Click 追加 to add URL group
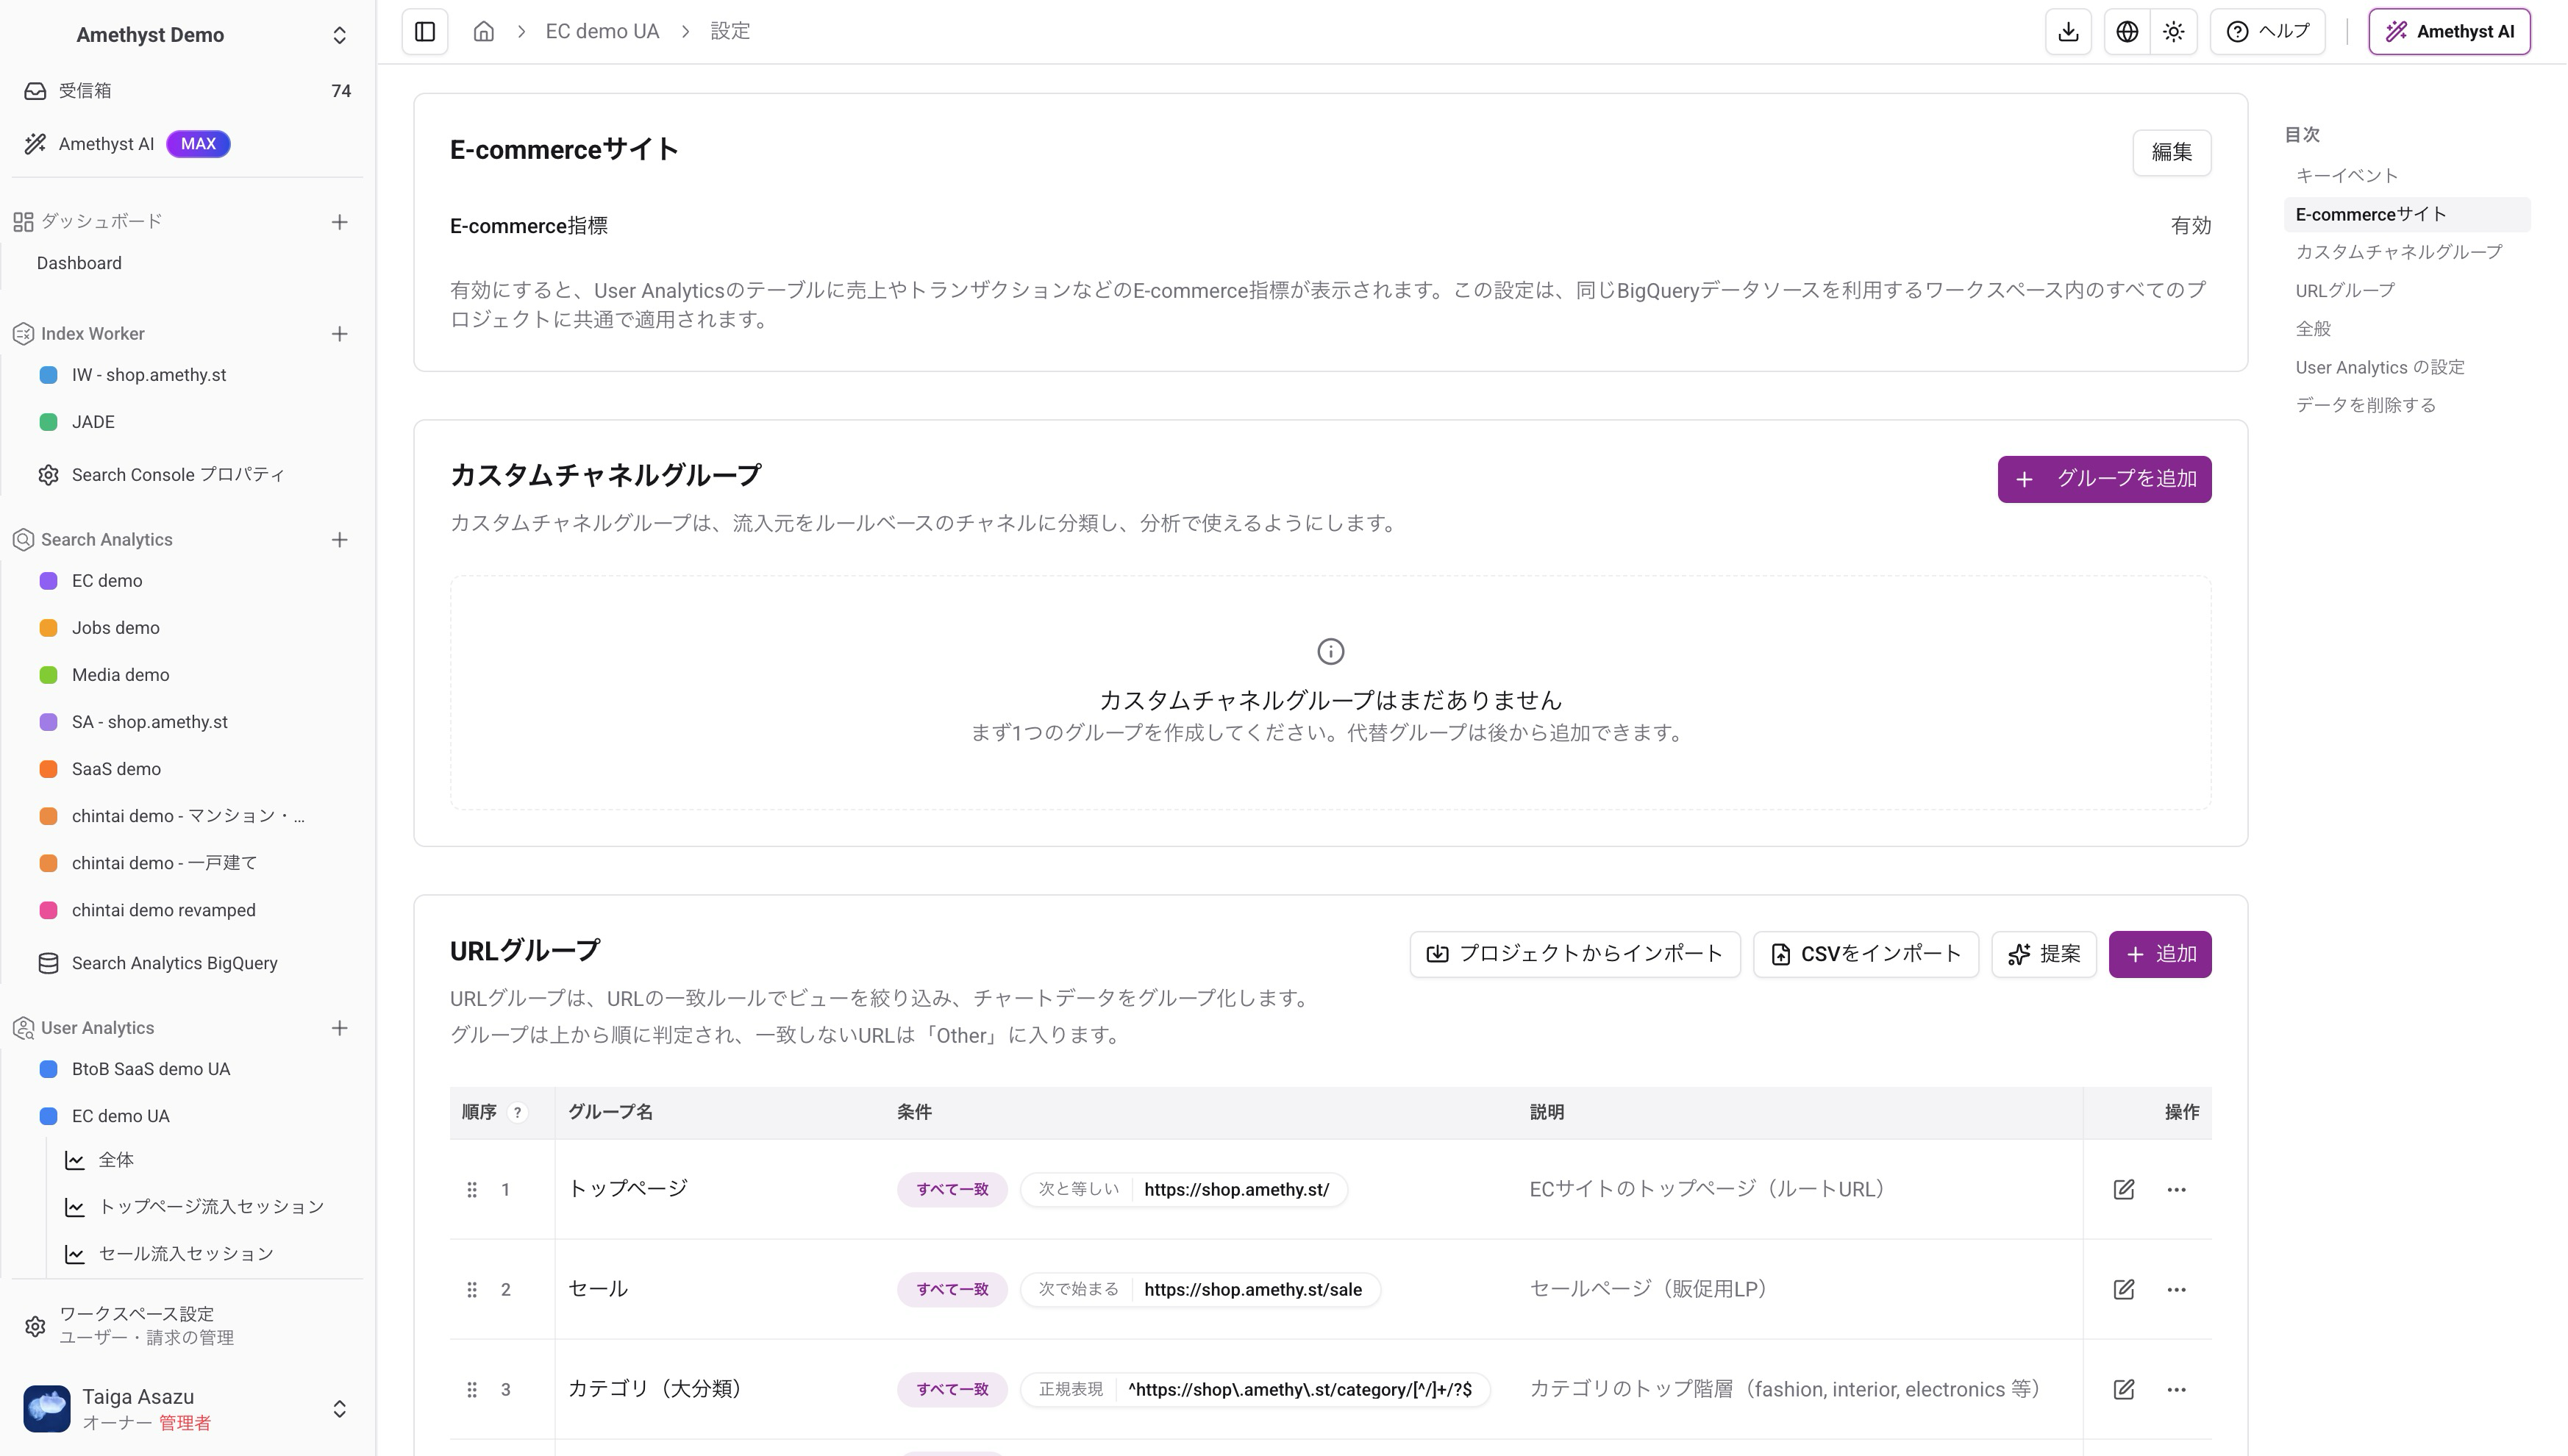Viewport: 2568px width, 1456px height. pos(2160,954)
